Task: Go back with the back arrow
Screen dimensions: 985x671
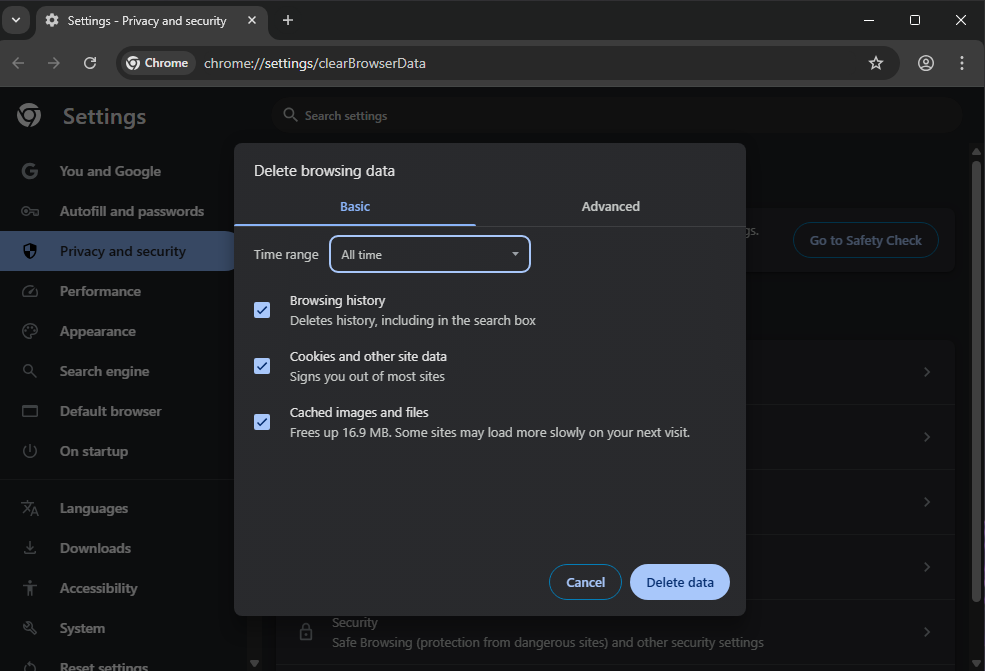Action: (x=18, y=63)
